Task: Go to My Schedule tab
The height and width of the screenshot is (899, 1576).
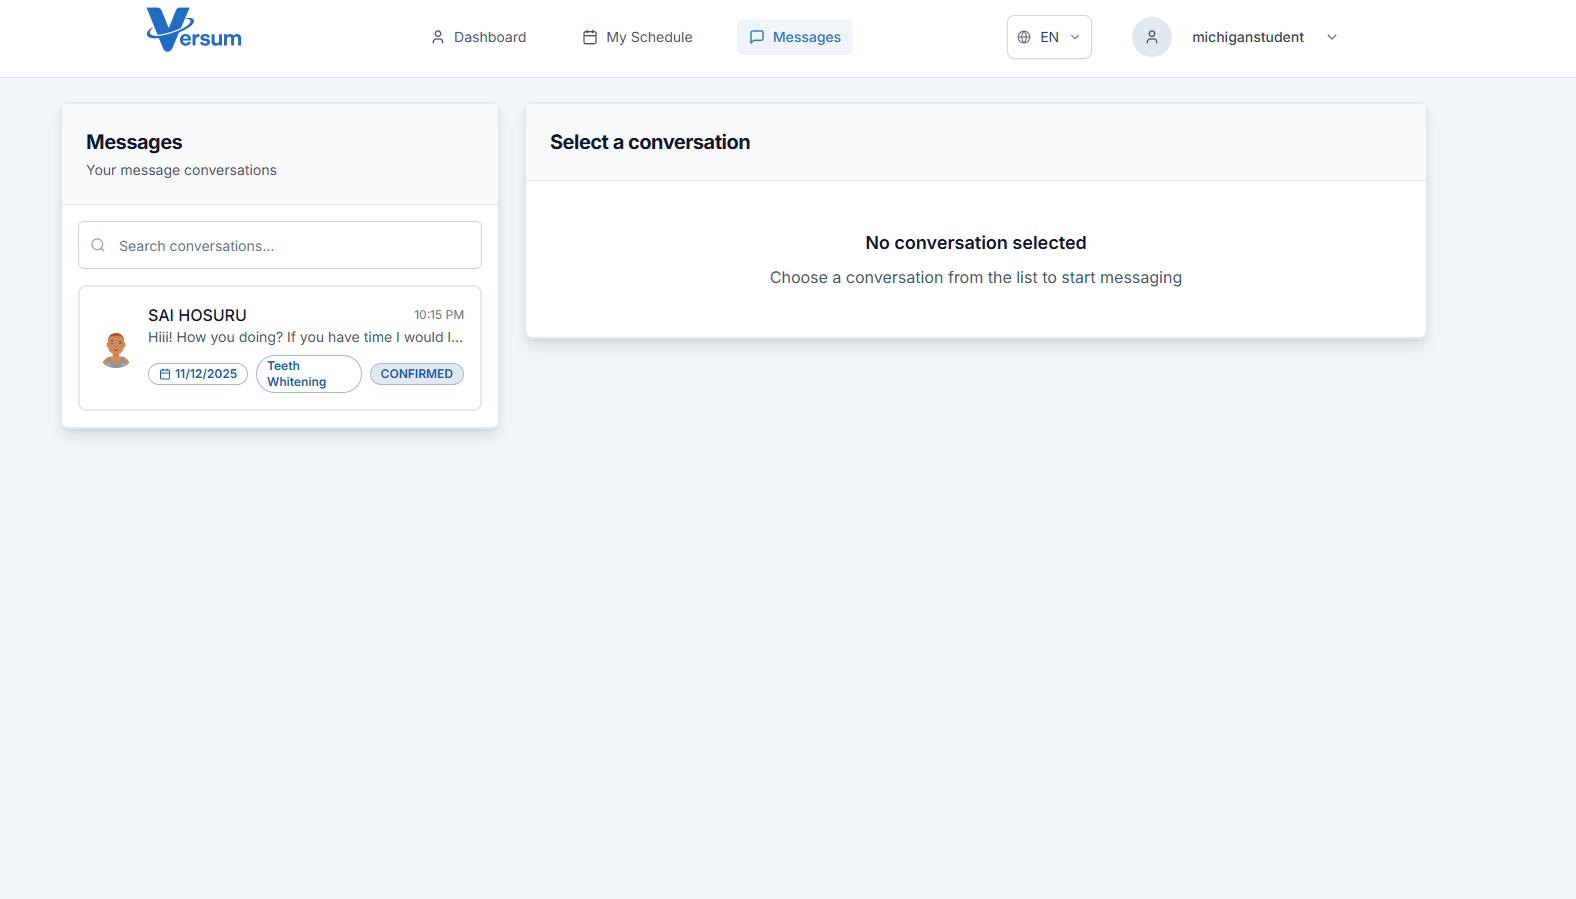Action: 637,37
